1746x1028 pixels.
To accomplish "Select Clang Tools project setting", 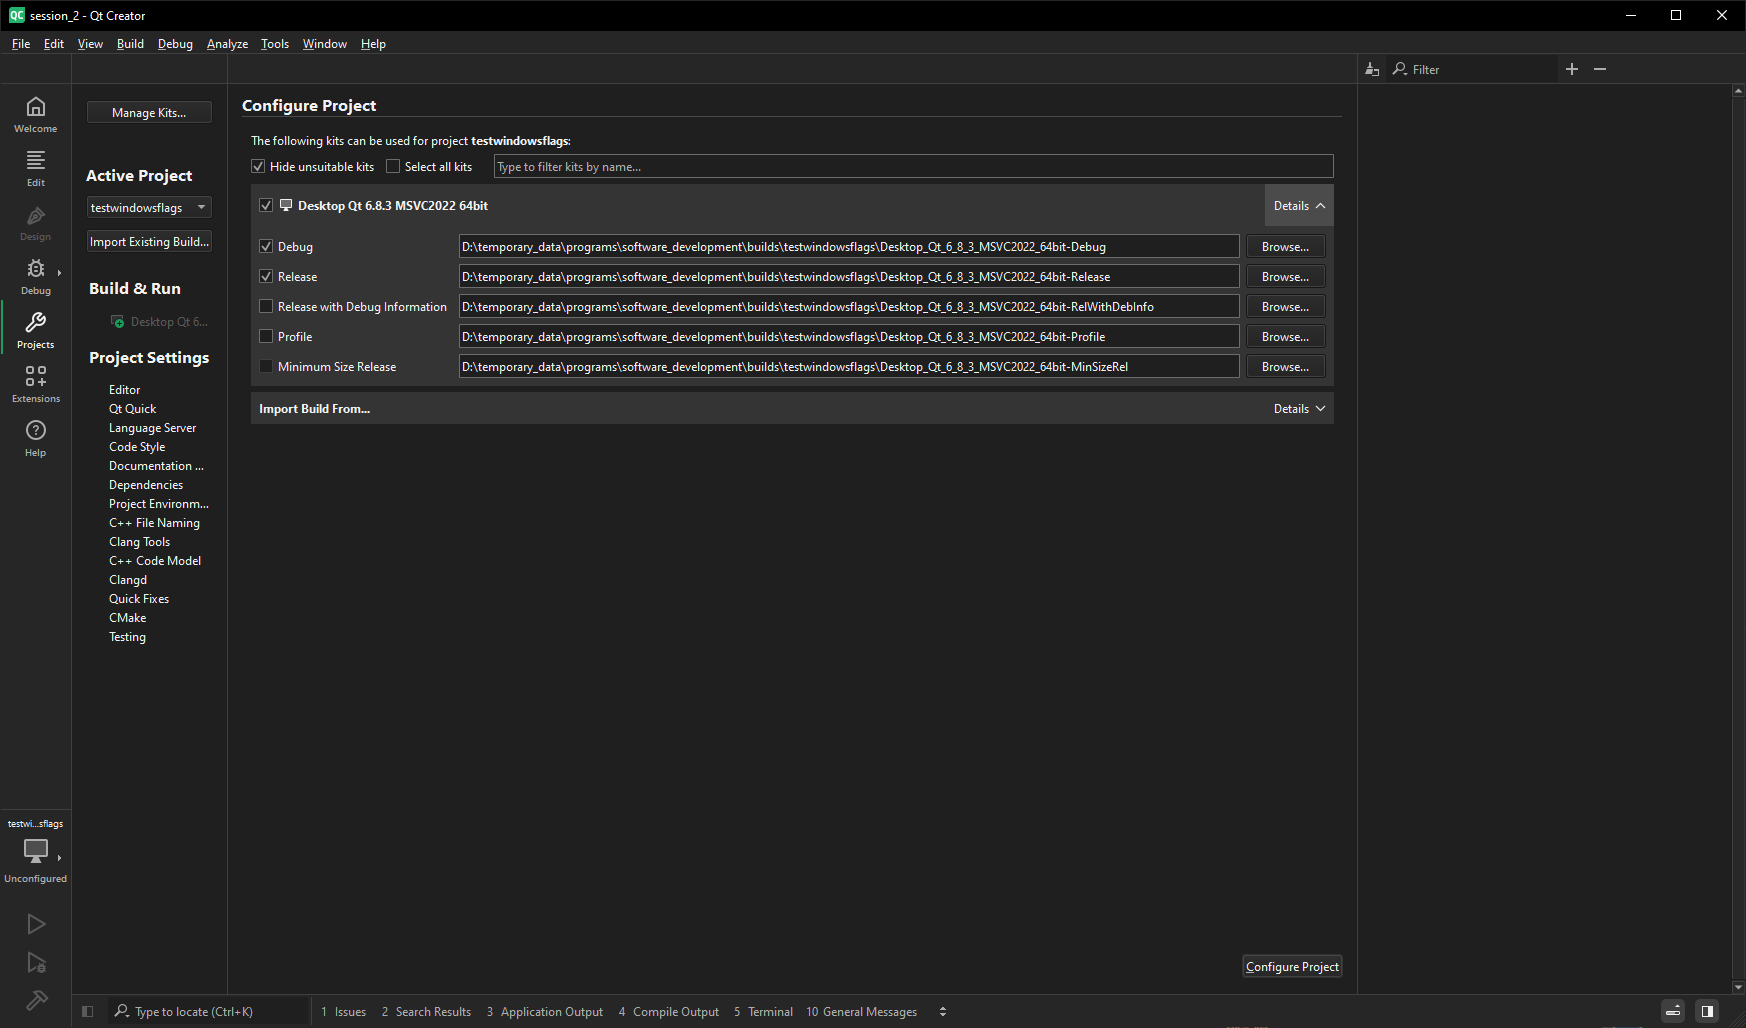I will 139,541.
